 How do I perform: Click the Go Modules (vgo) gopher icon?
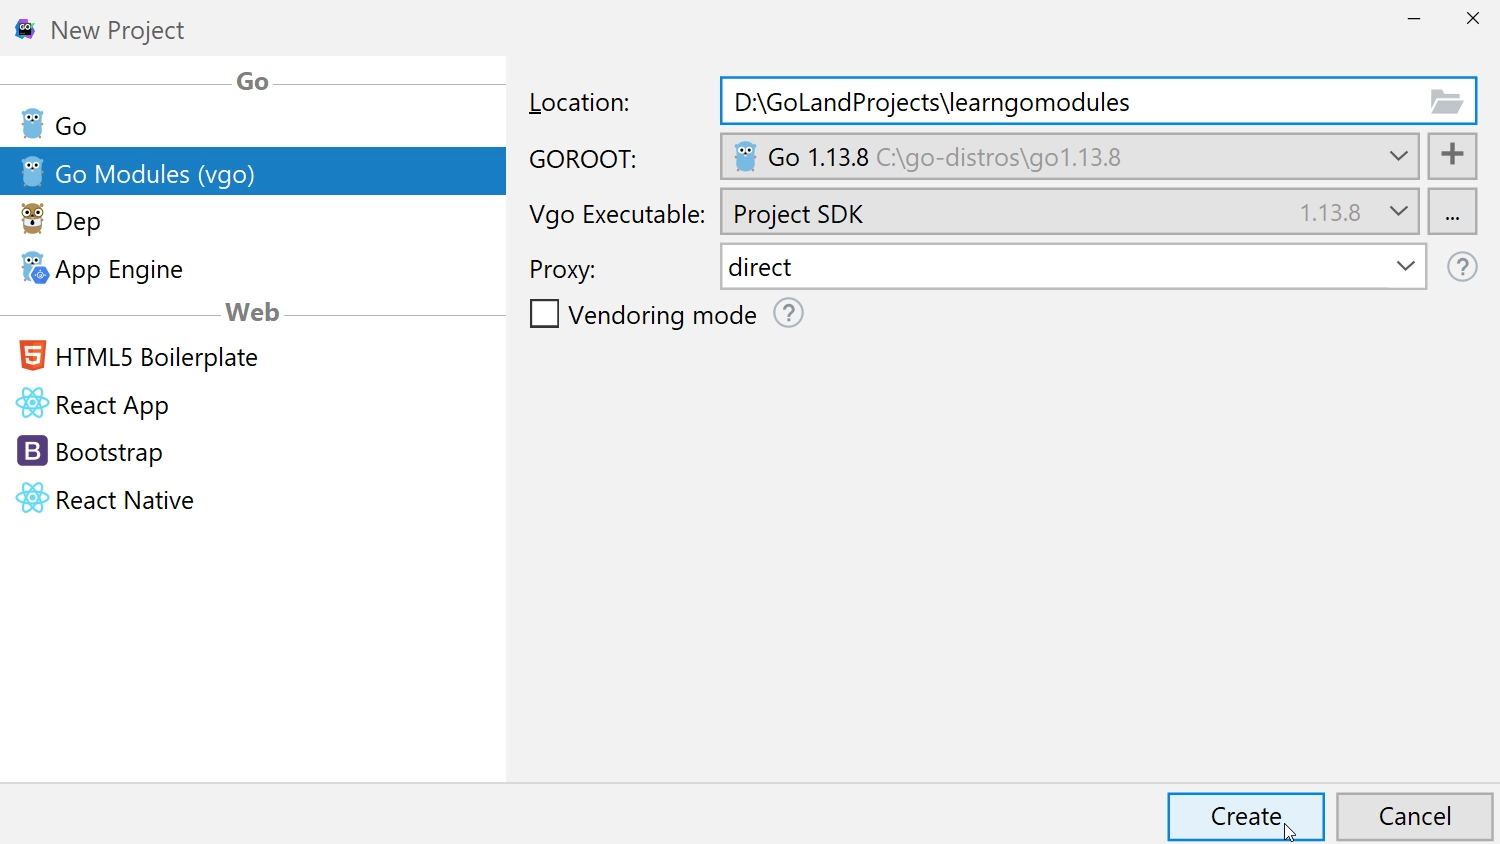click(32, 172)
